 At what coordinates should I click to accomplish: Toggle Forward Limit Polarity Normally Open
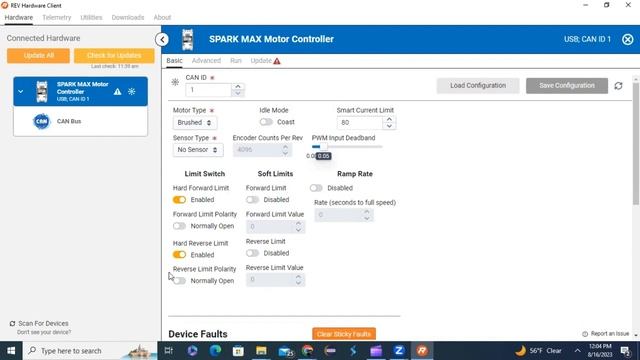pyautogui.click(x=179, y=226)
